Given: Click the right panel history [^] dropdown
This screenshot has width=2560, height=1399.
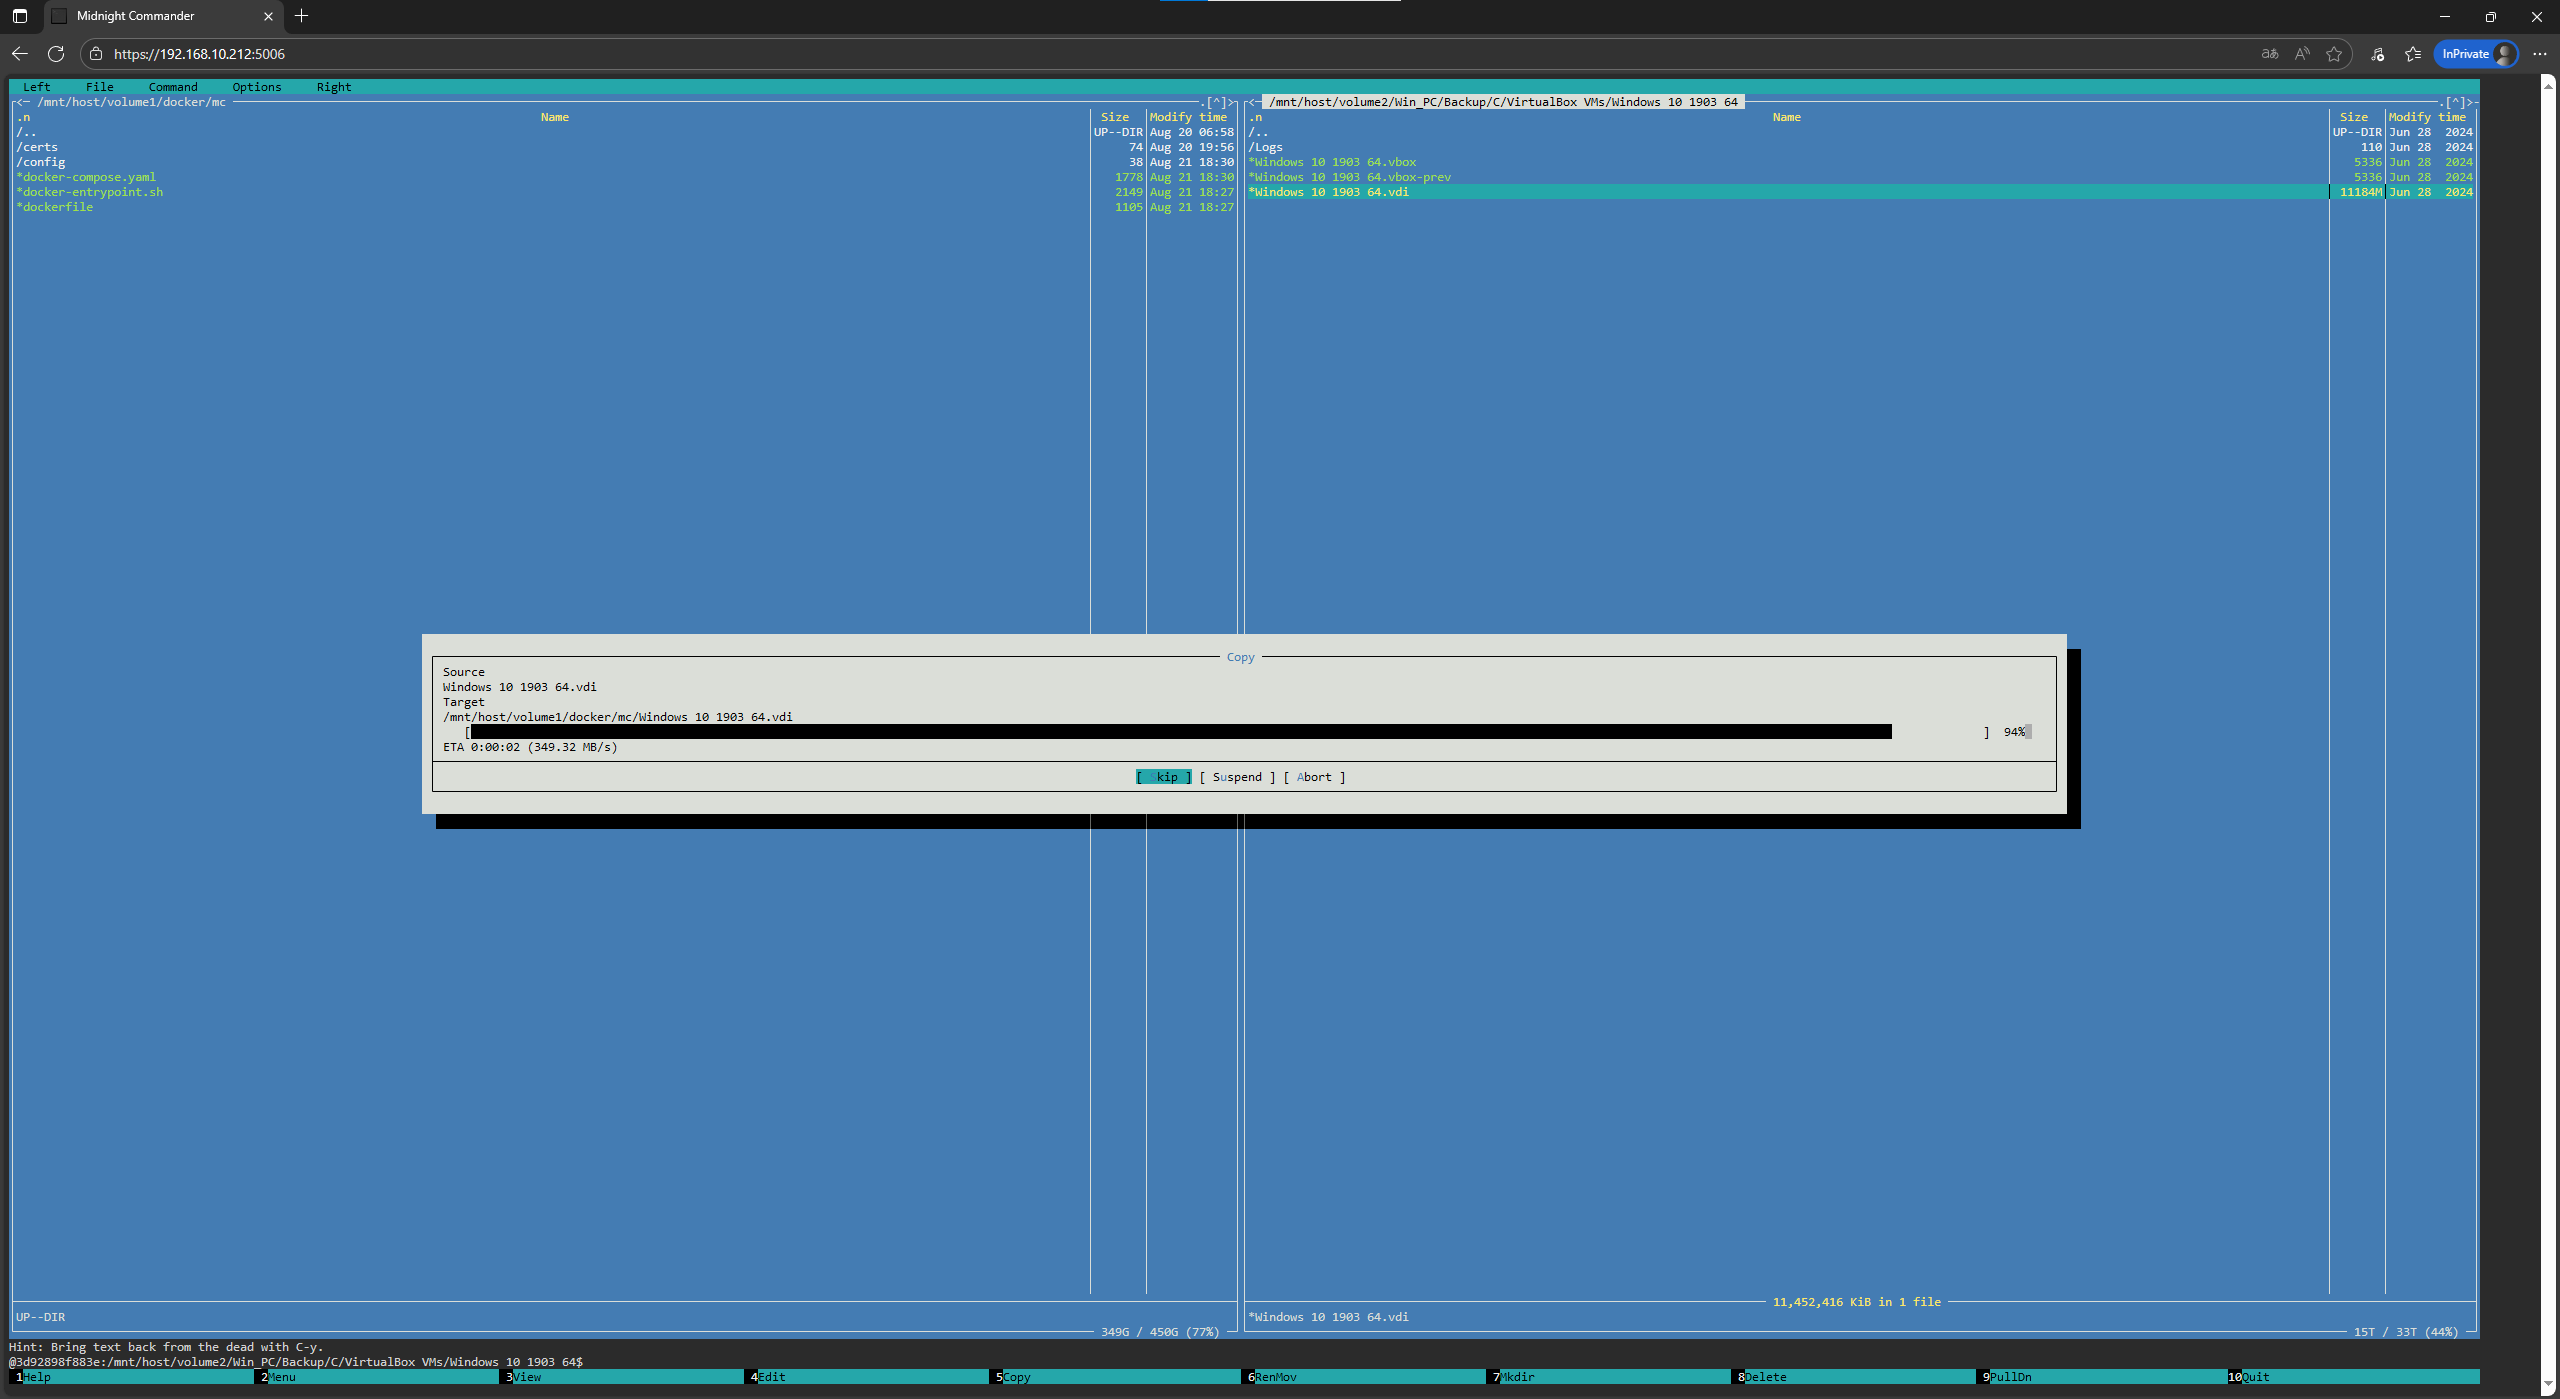Looking at the screenshot, I should pos(2455,102).
